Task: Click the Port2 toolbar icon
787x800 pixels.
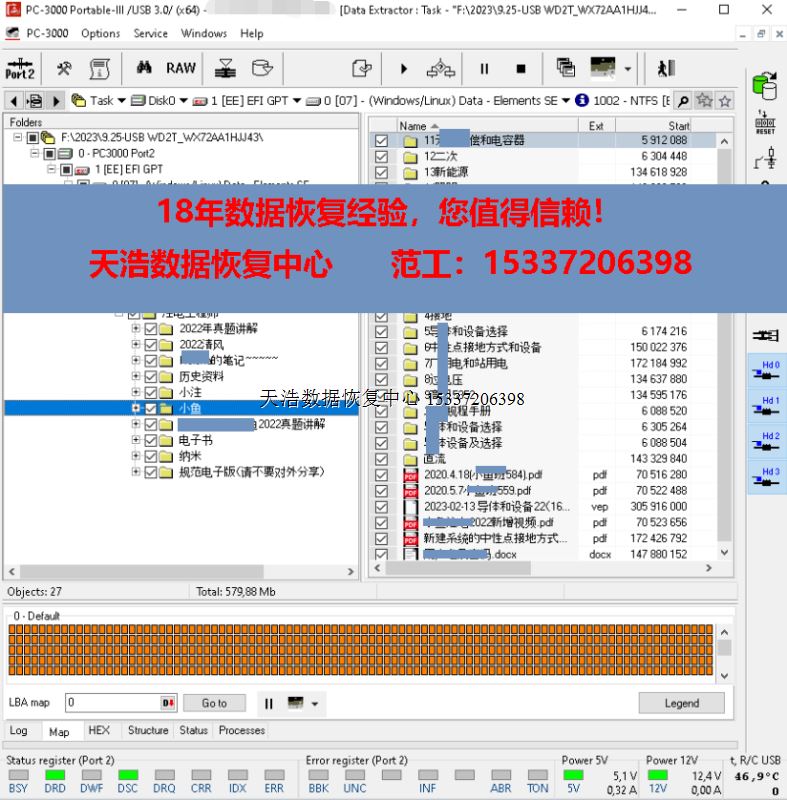Action: [20, 68]
